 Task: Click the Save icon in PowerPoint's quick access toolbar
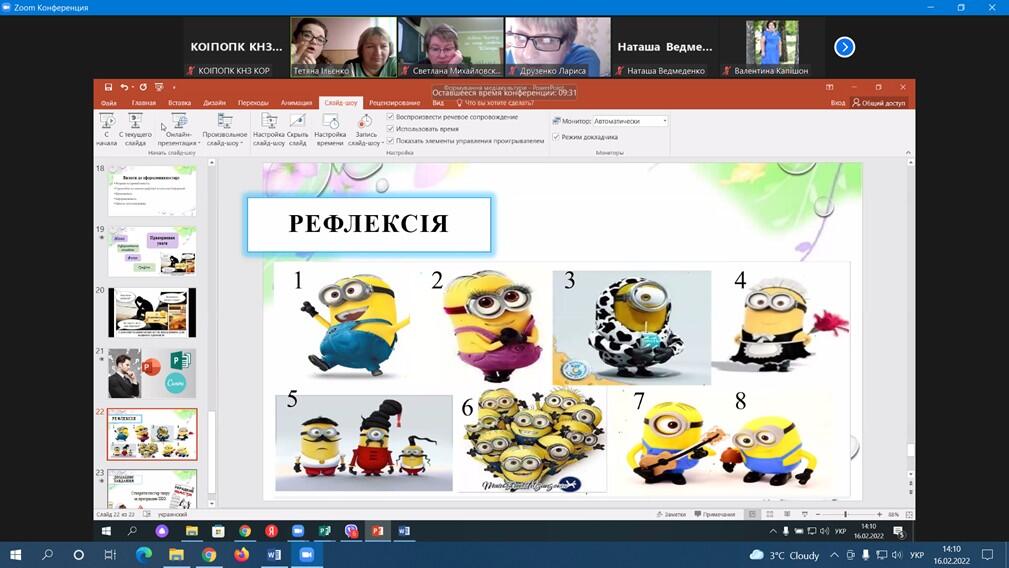click(x=108, y=87)
